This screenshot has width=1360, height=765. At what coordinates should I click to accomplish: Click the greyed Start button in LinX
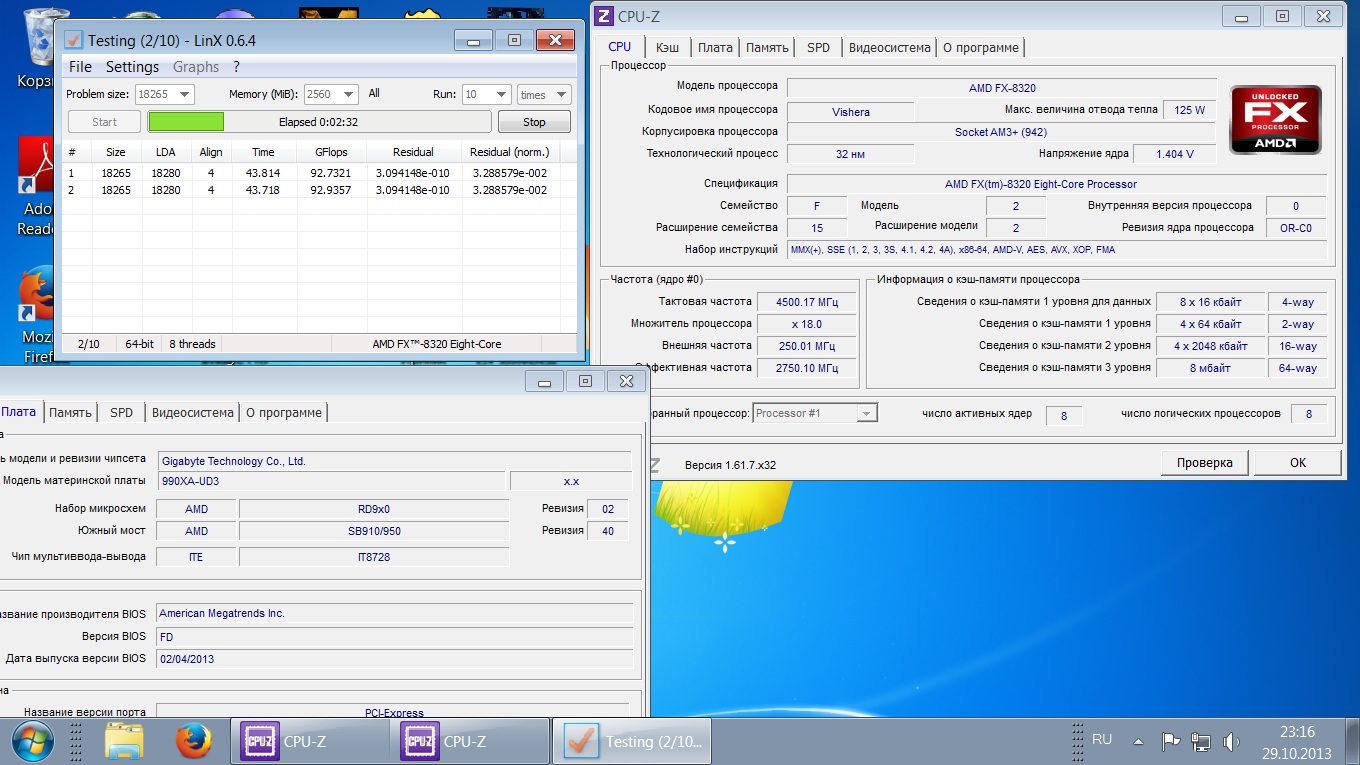click(x=104, y=122)
